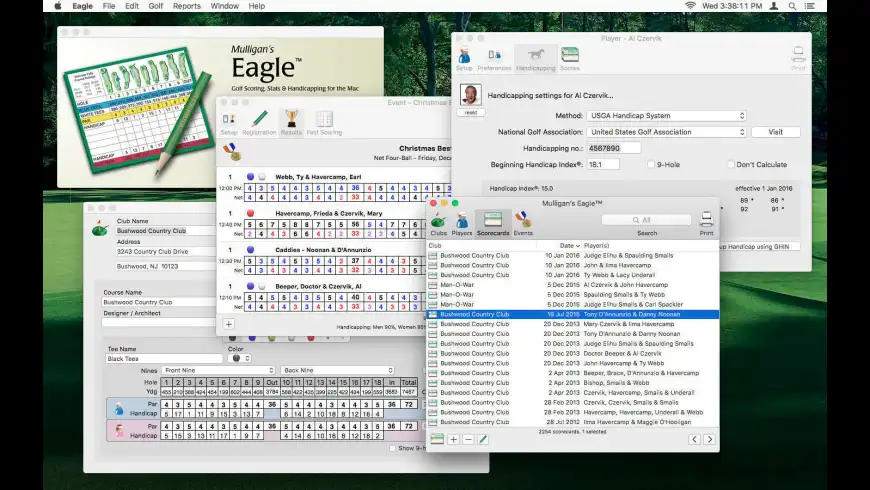Add a team with plus button in Event window

point(229,324)
